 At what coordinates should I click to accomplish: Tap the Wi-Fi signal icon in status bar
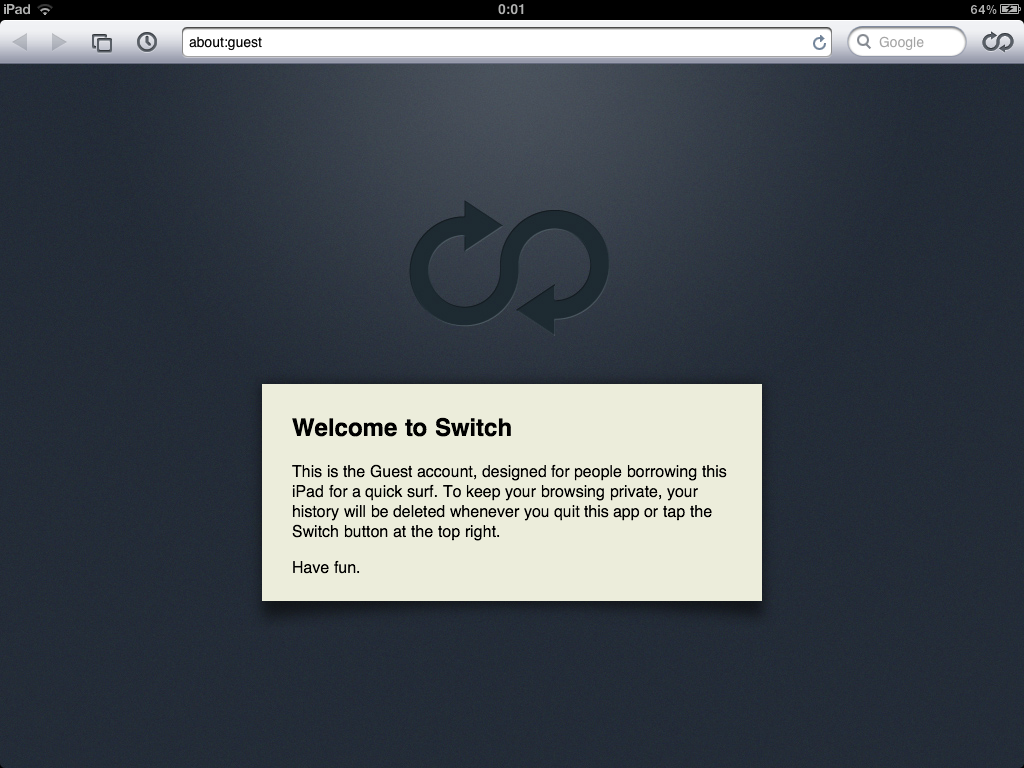click(45, 9)
